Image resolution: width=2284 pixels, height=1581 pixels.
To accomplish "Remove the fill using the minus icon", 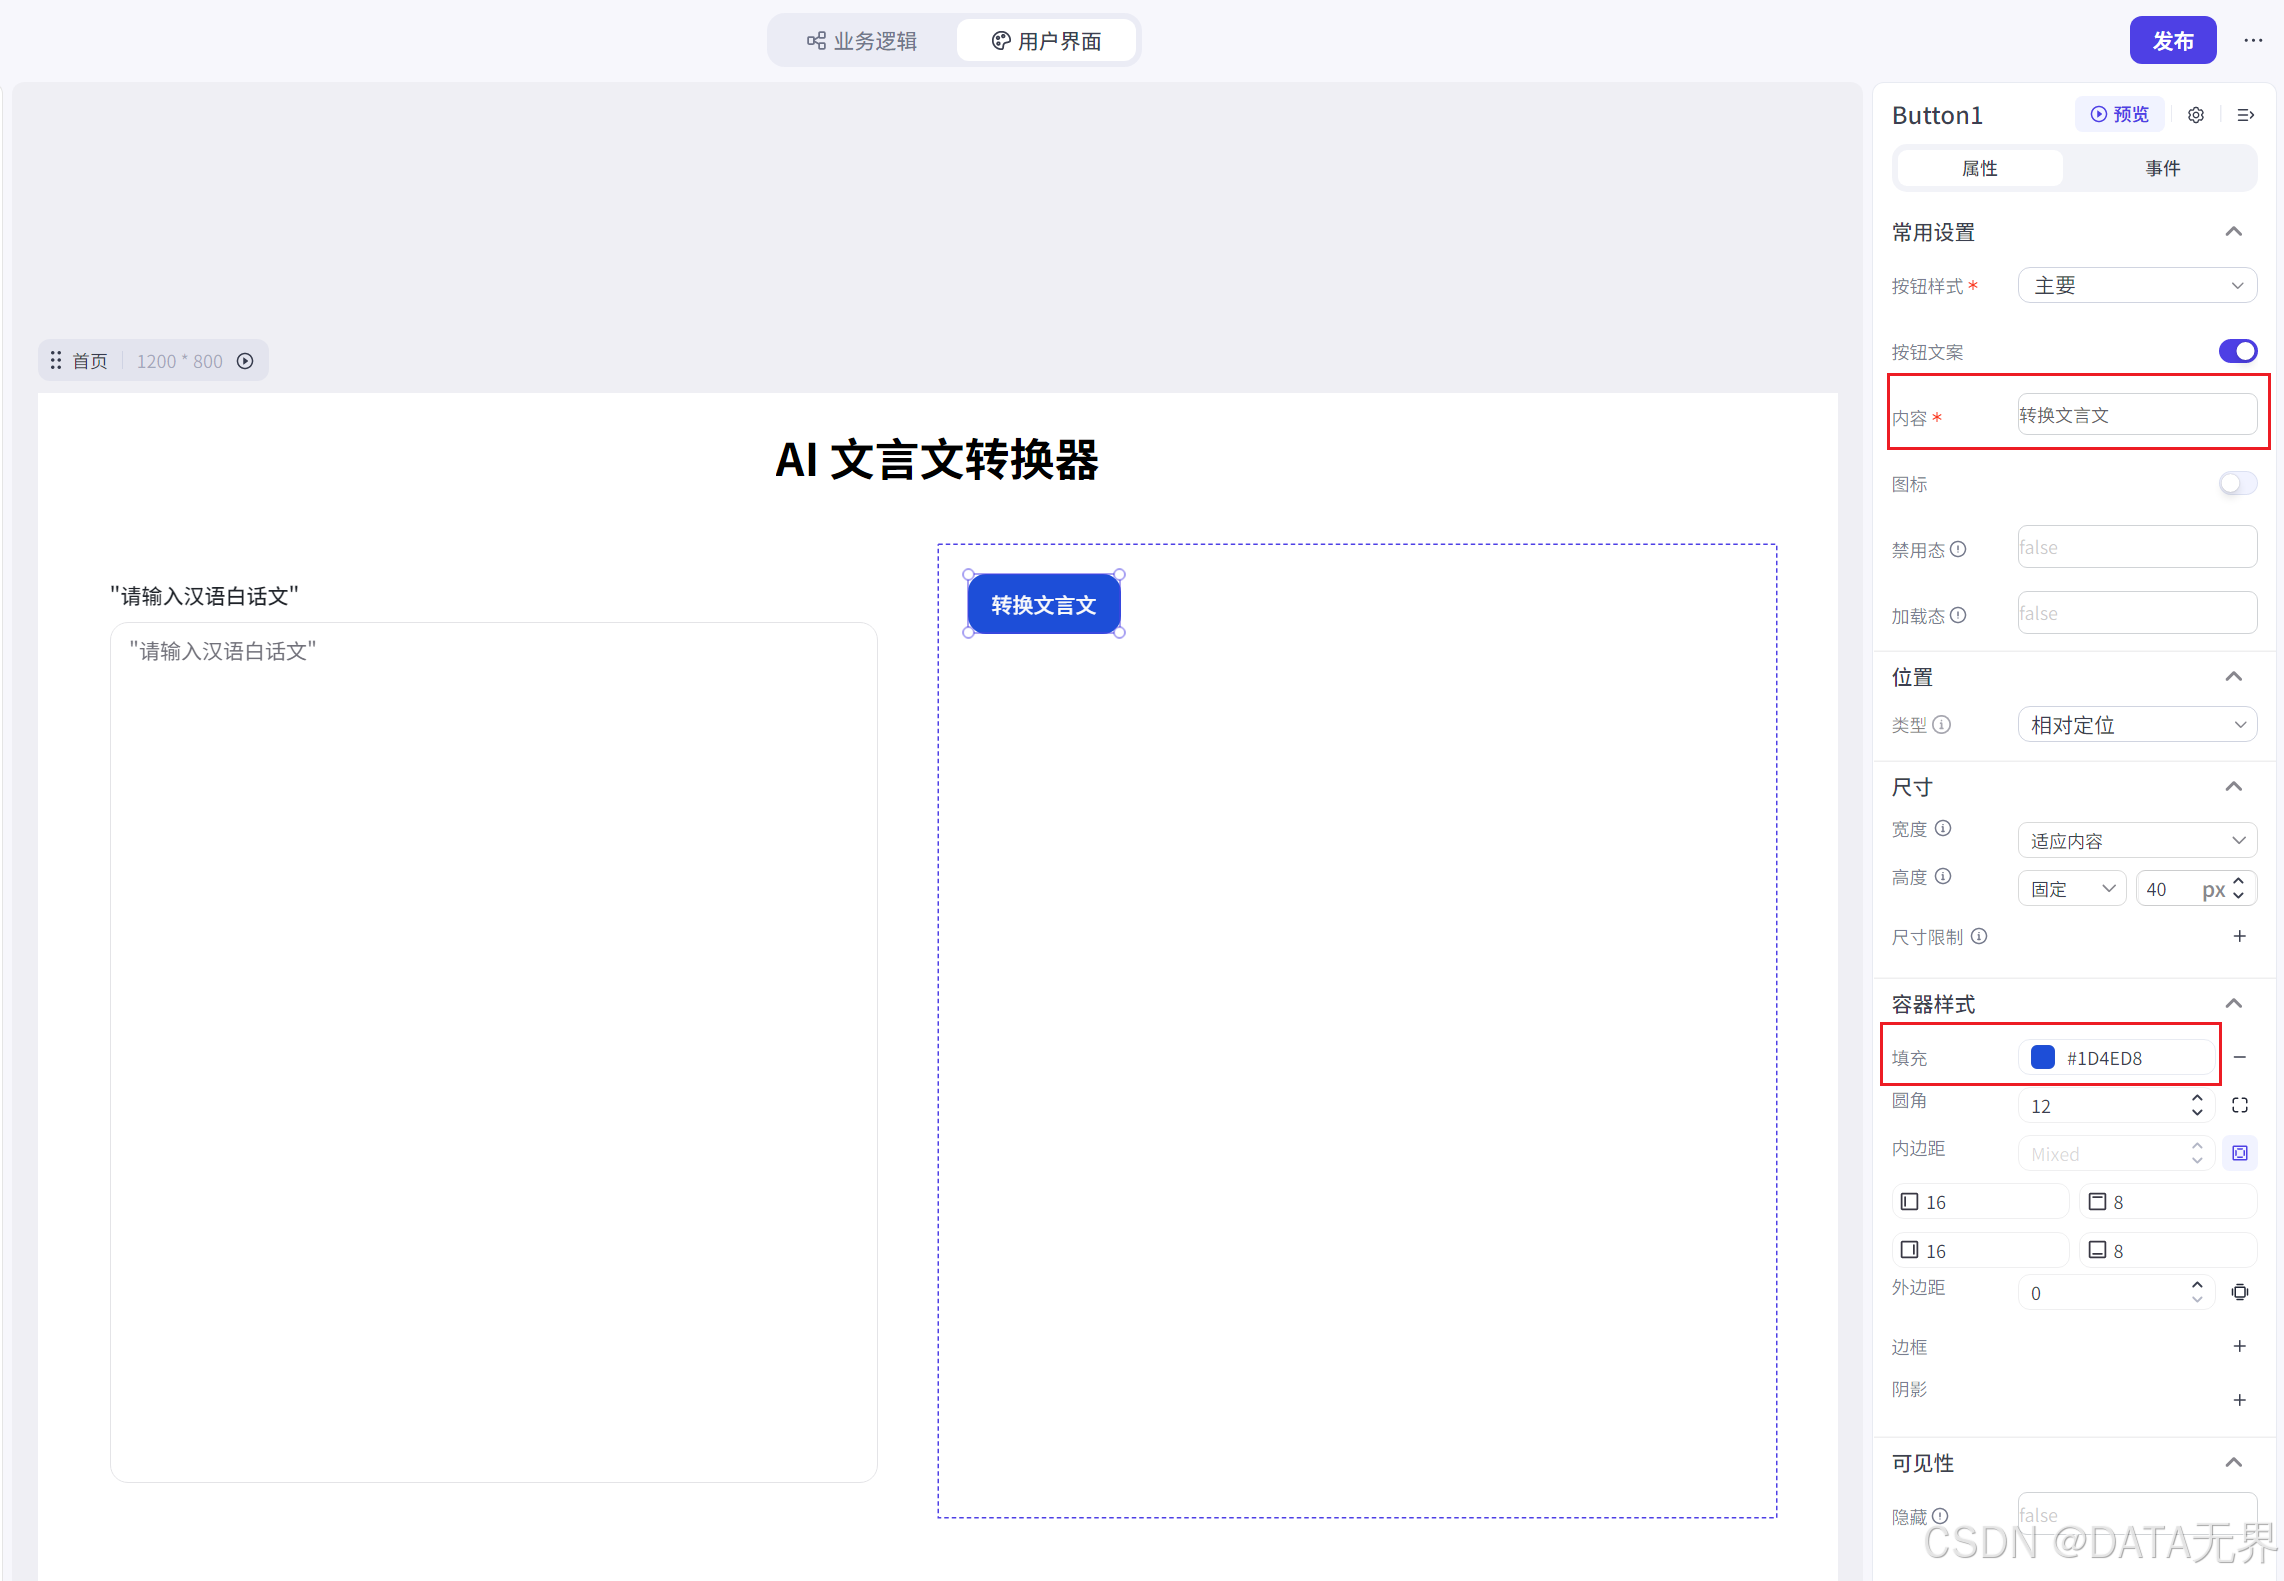I will click(x=2240, y=1057).
